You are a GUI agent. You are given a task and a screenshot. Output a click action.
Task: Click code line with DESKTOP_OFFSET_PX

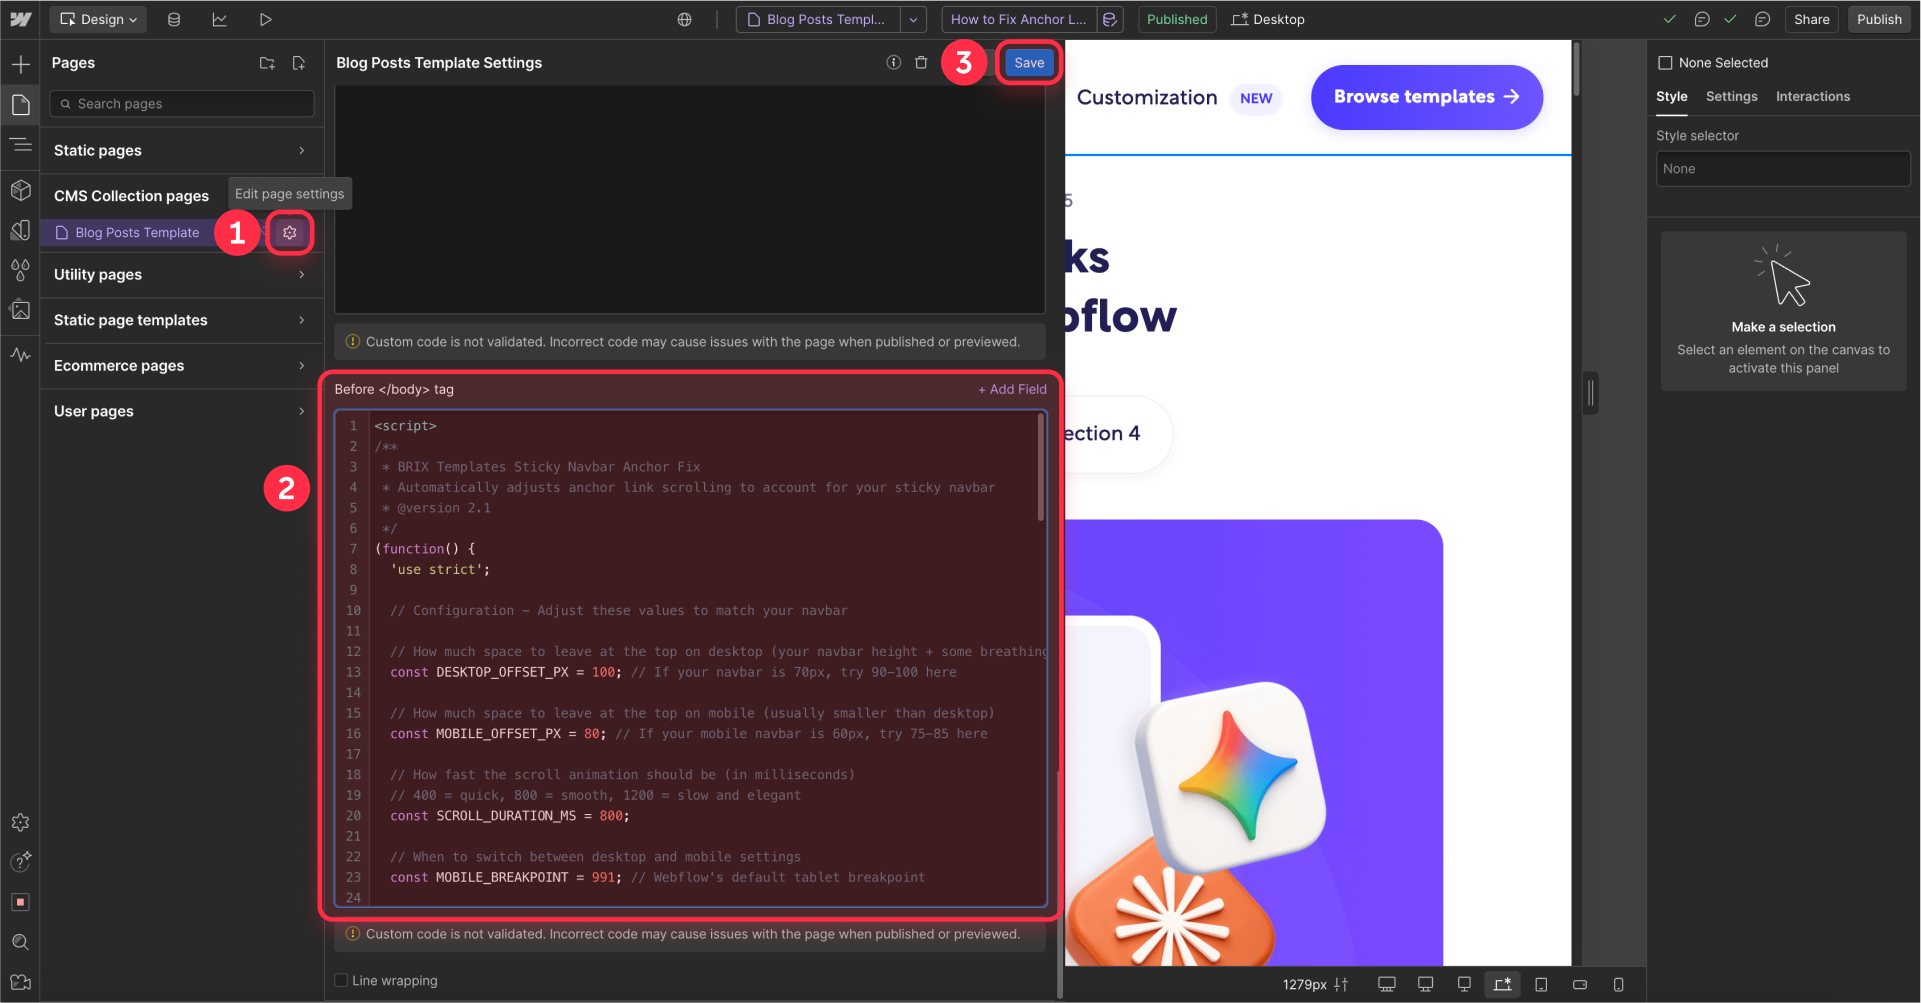coord(673,672)
